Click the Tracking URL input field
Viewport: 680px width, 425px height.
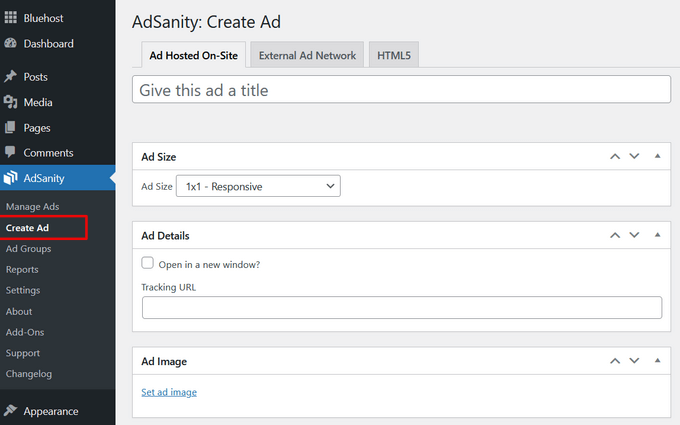click(402, 308)
